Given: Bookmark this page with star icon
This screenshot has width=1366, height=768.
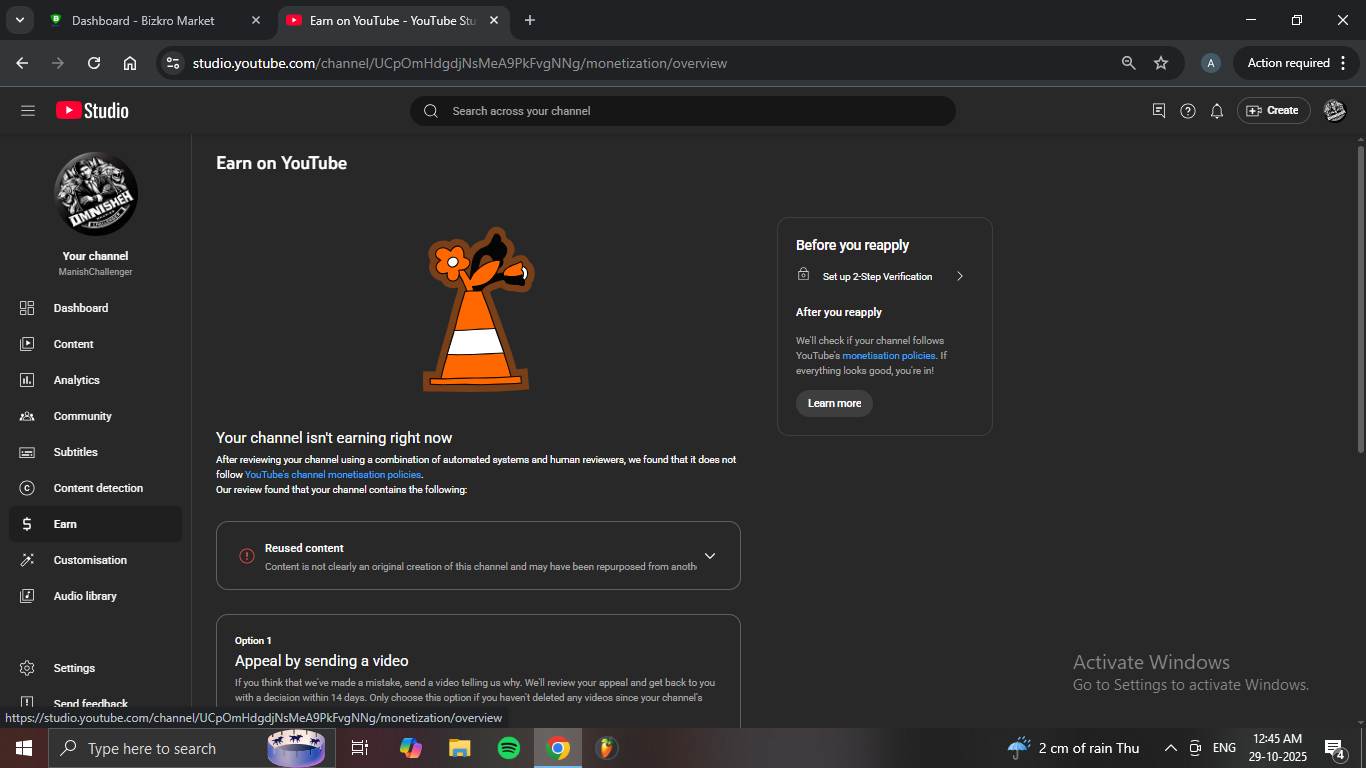Looking at the screenshot, I should pyautogui.click(x=1161, y=63).
